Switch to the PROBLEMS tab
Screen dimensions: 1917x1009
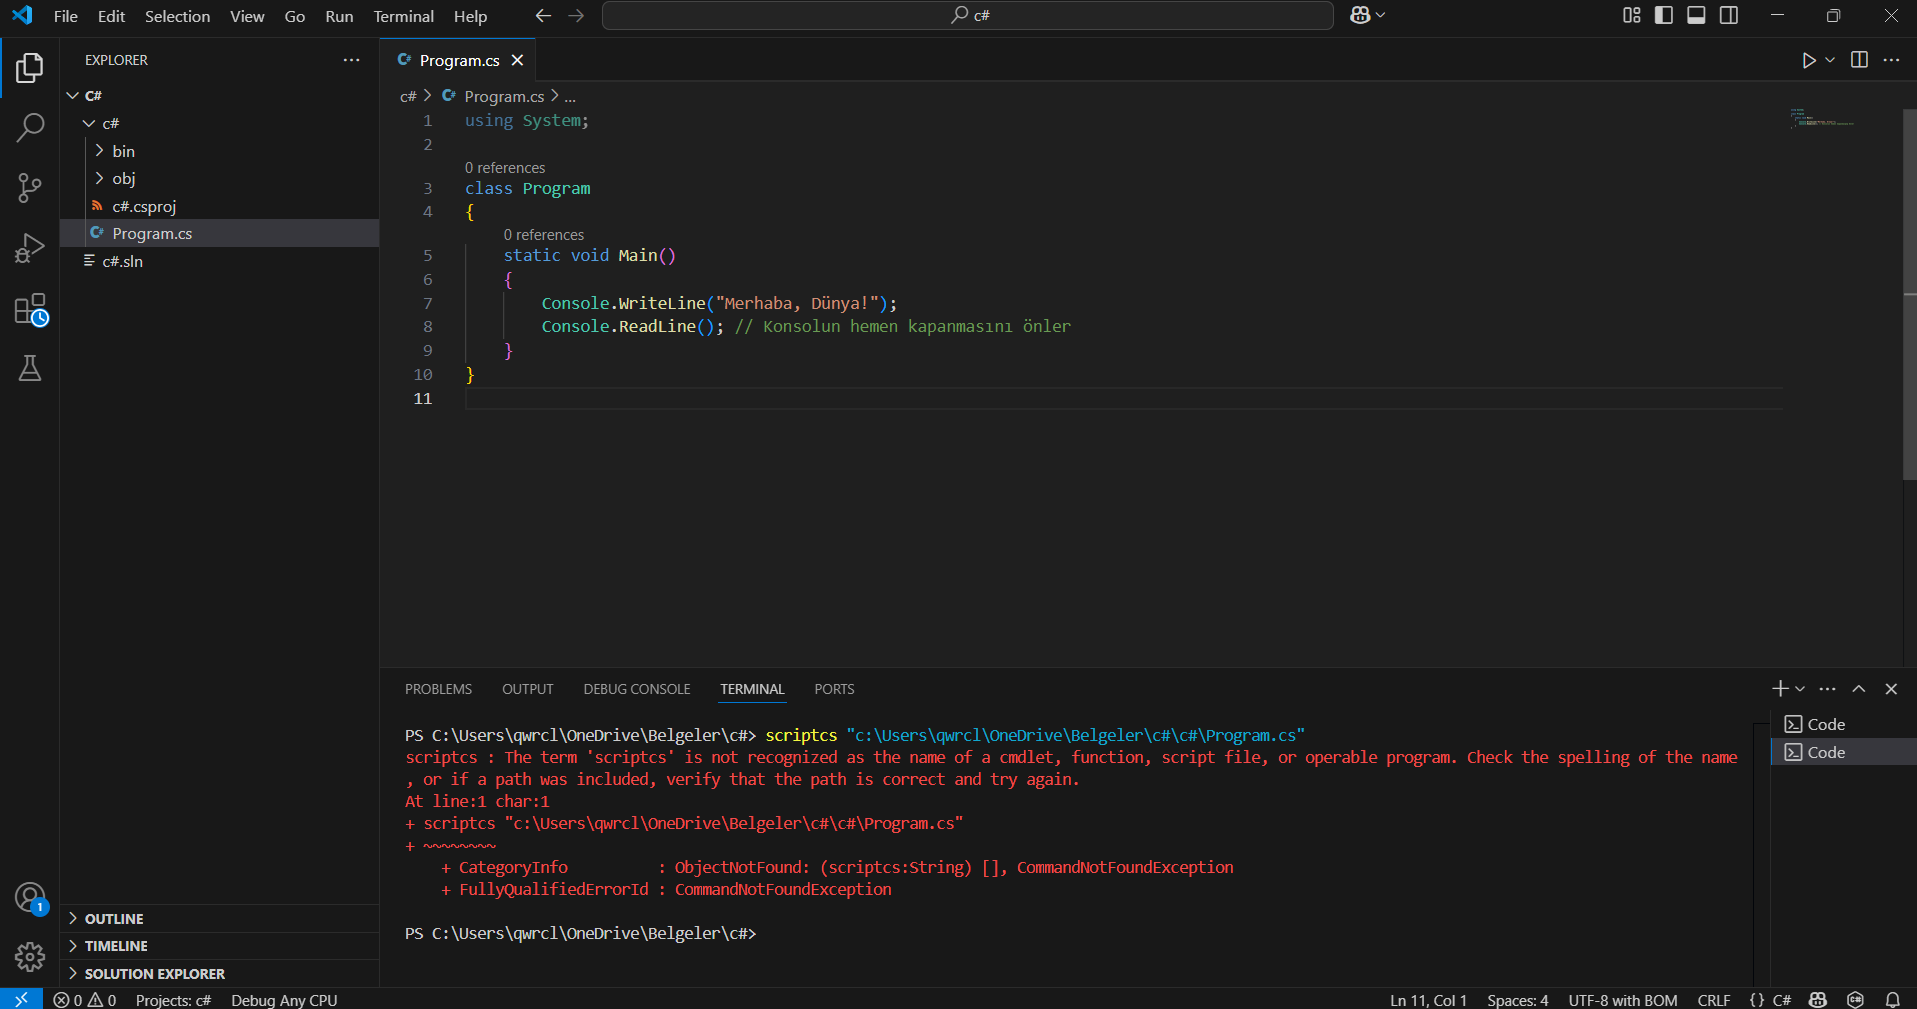(x=438, y=689)
